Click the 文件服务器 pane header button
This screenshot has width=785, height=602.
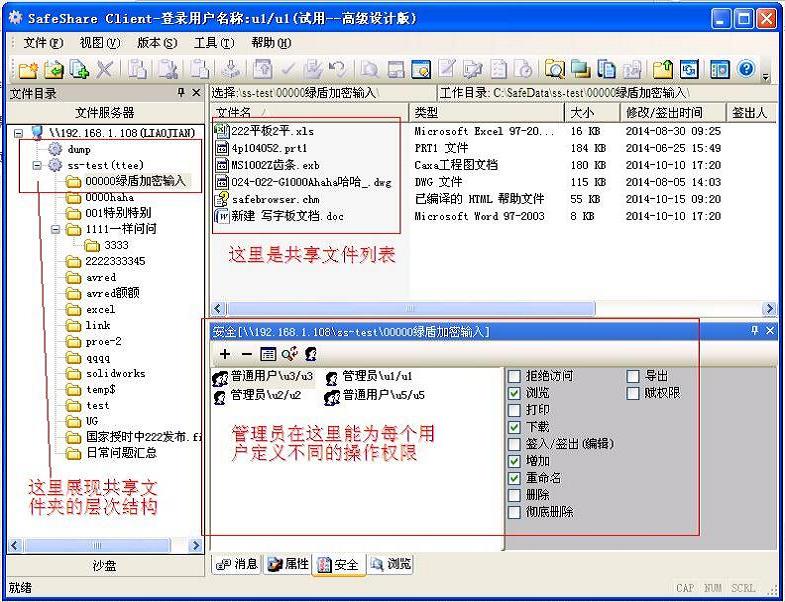(x=105, y=113)
